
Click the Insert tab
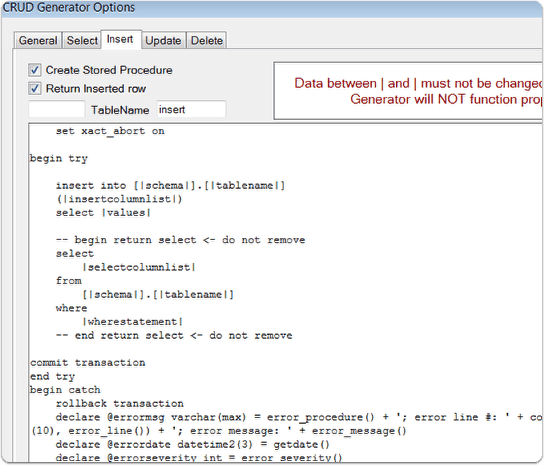tap(120, 40)
